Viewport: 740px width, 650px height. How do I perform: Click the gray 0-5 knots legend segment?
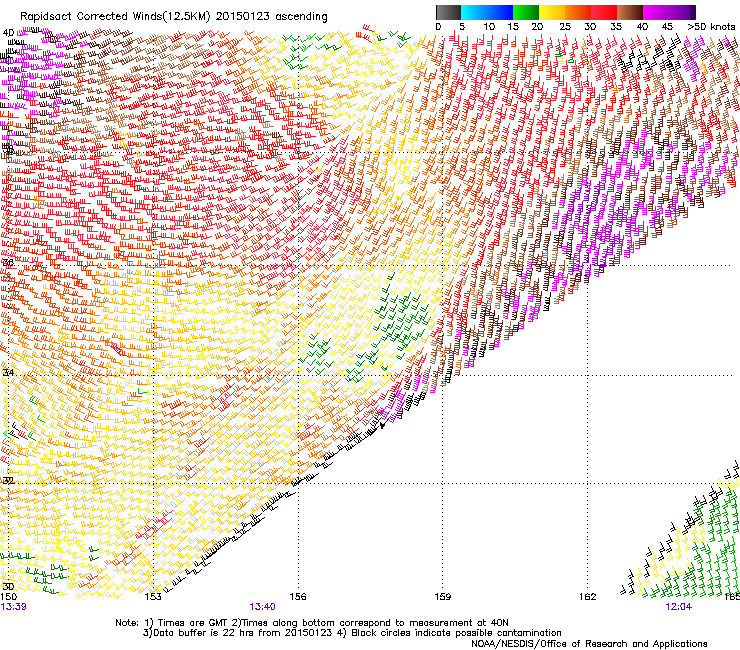click(448, 12)
